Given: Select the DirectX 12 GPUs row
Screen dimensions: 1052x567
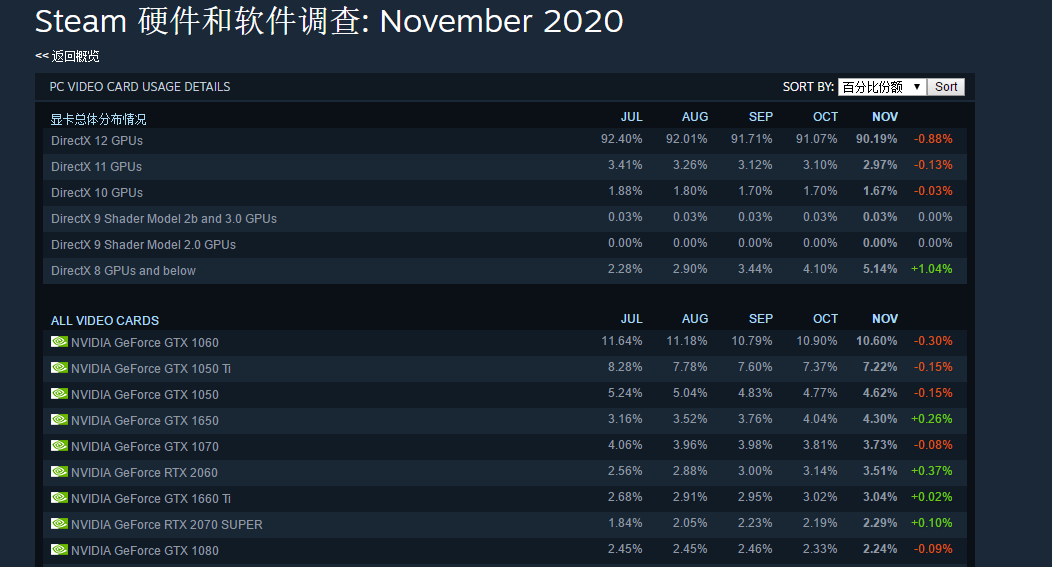Looking at the screenshot, I should pyautogui.click(x=505, y=140).
